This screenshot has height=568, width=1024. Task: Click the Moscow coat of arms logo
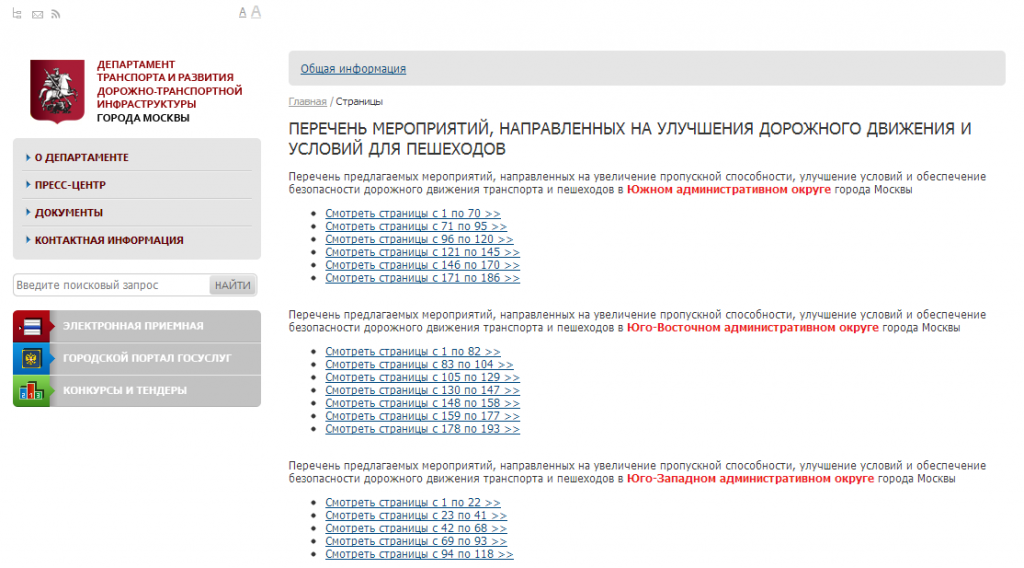point(57,91)
